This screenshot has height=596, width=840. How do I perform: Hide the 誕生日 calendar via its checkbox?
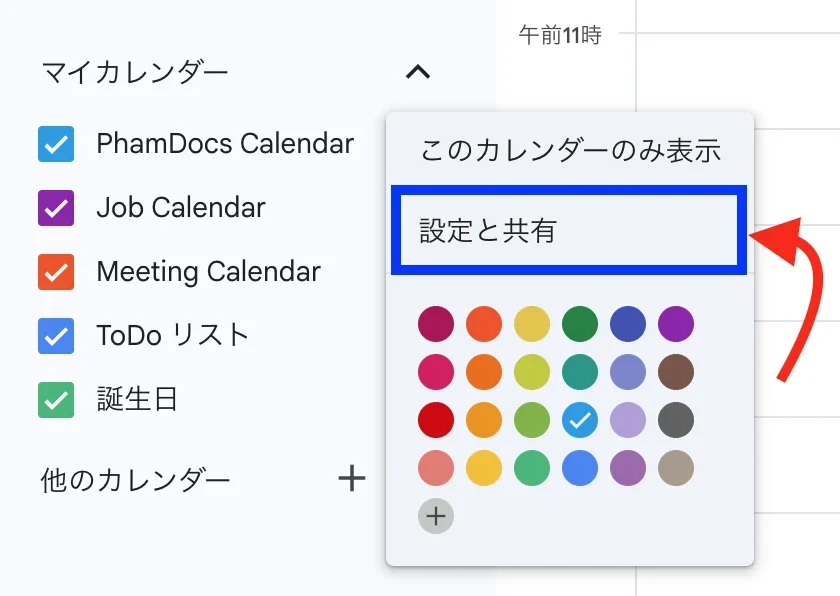coord(56,399)
